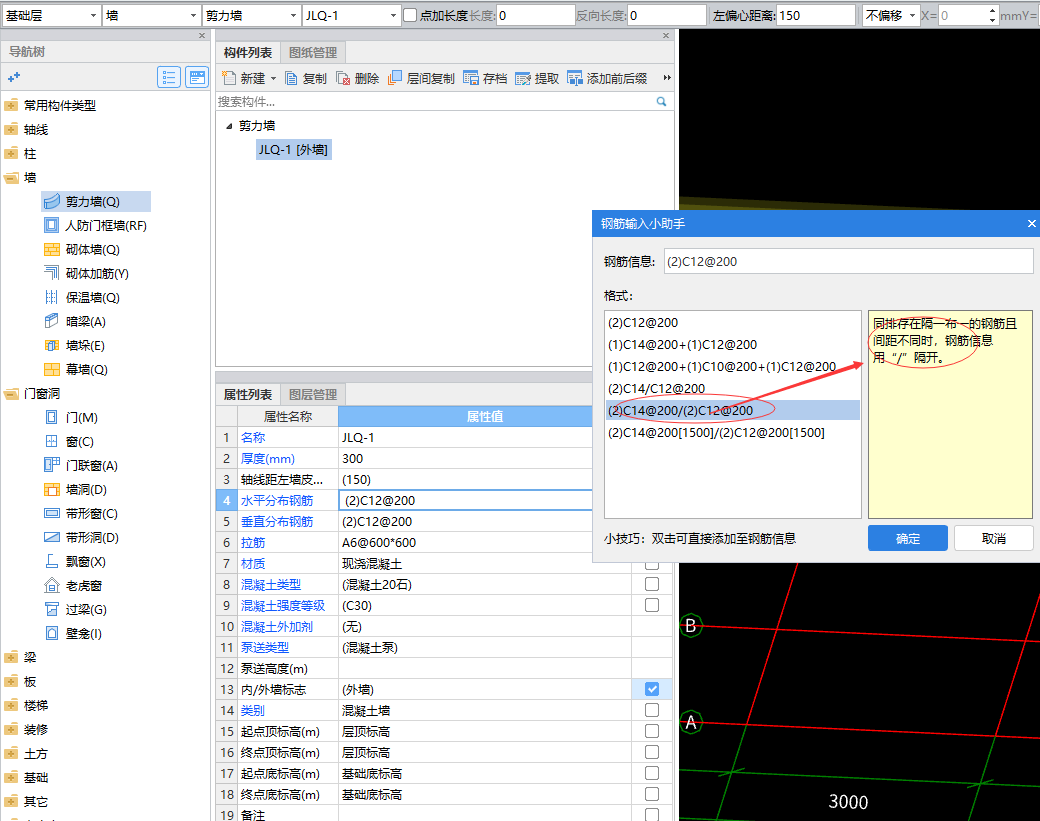Select 飘窗(X) item

(75, 562)
